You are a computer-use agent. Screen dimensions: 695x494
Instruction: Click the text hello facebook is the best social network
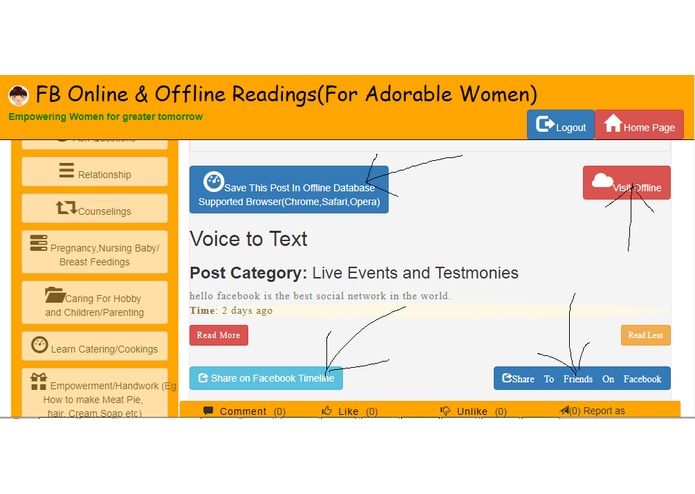pos(320,296)
